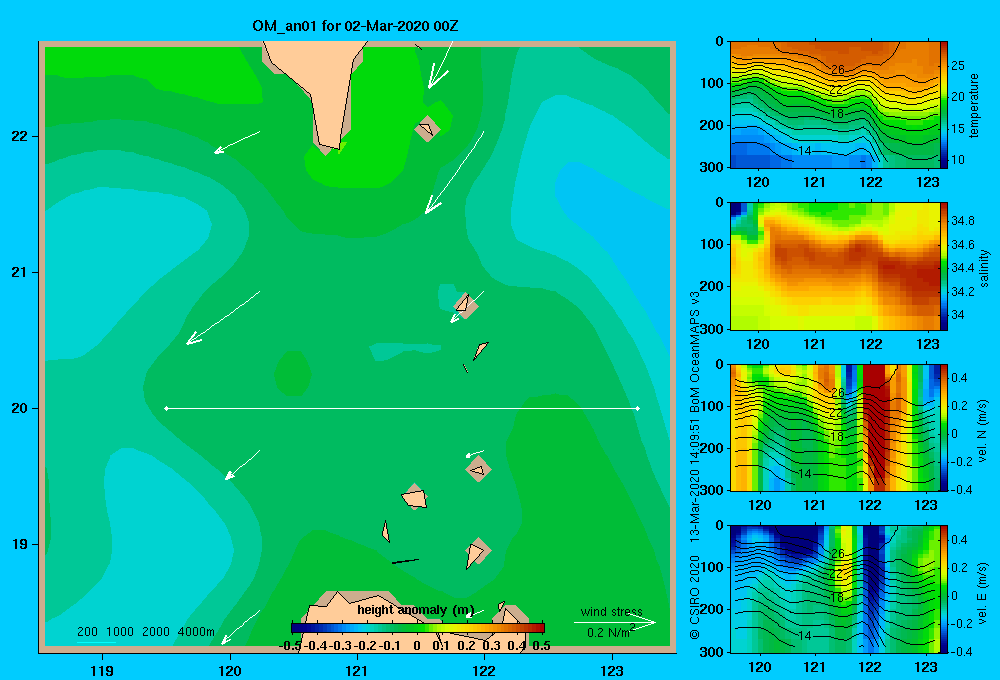
Task: Click the temperature color scale bar
Action: click(944, 105)
